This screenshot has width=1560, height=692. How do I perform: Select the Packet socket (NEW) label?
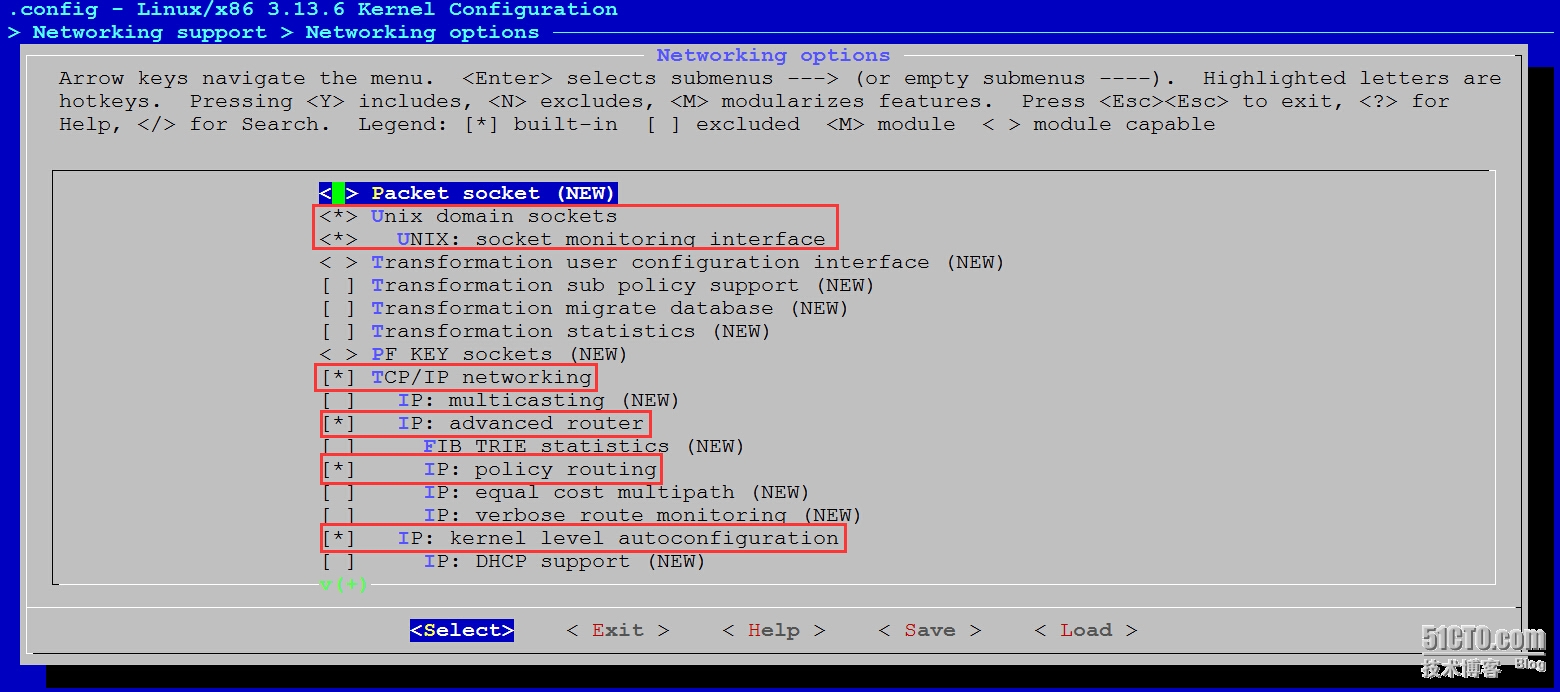click(493, 193)
